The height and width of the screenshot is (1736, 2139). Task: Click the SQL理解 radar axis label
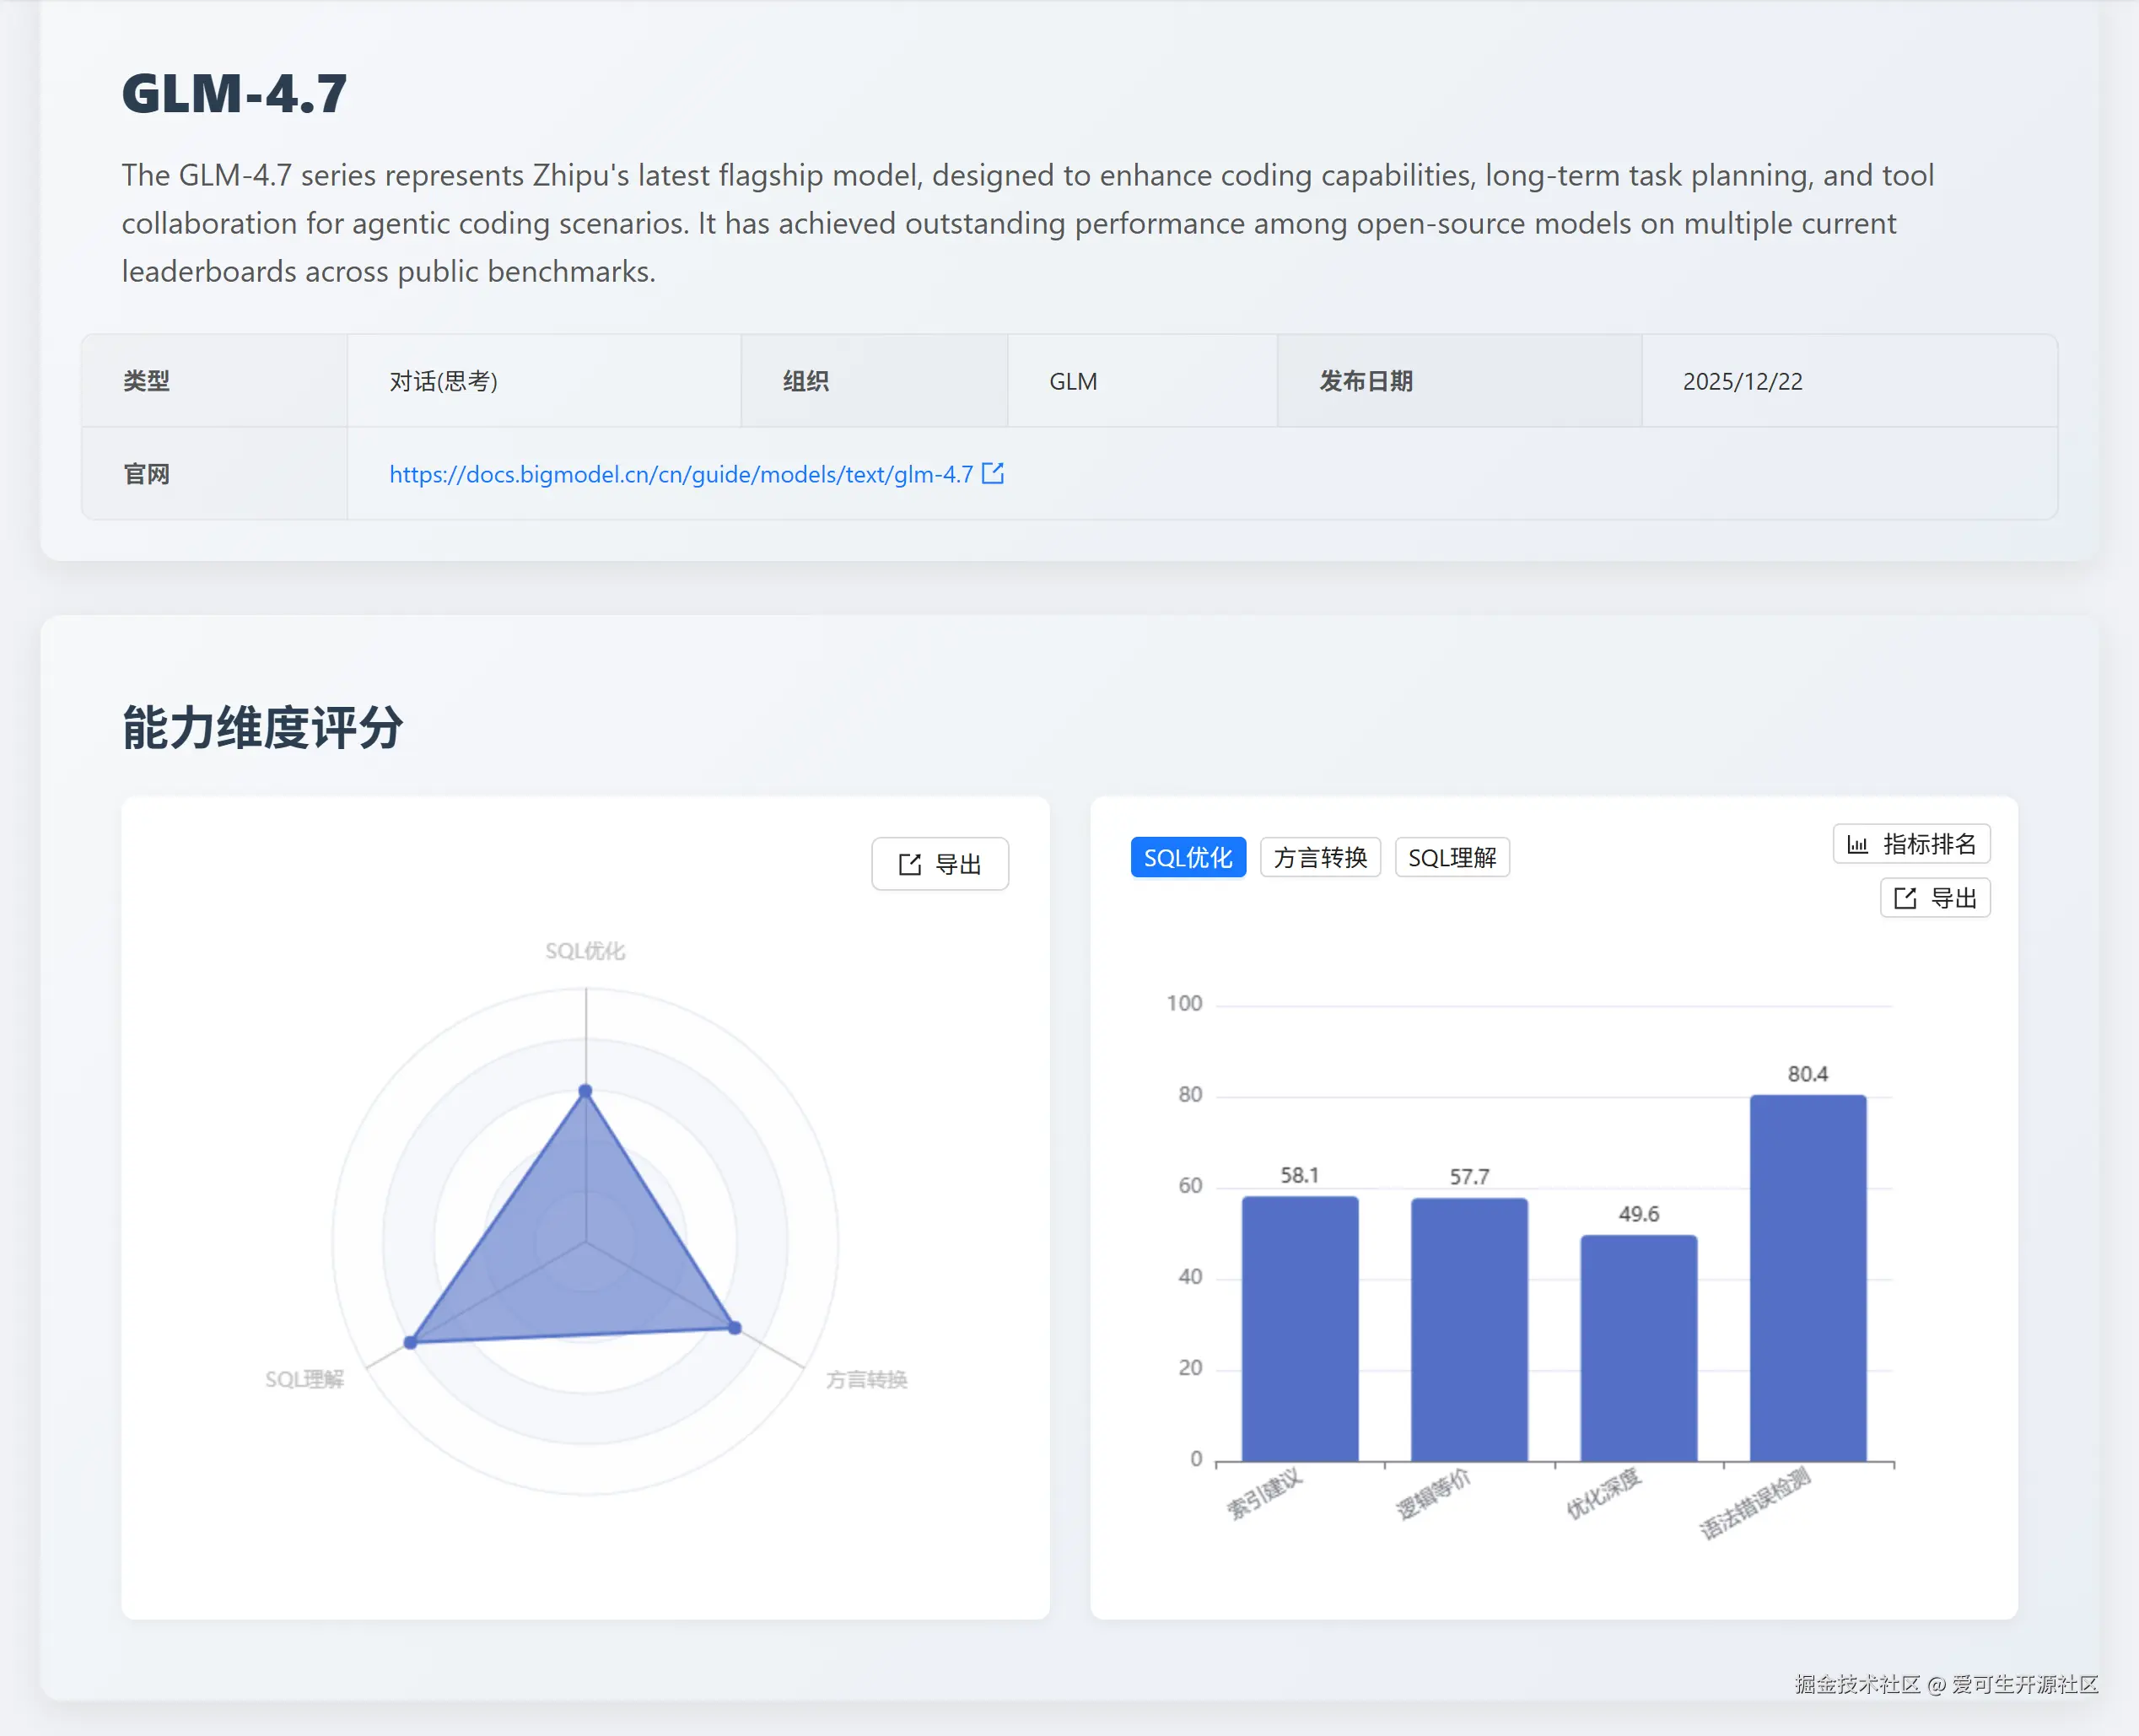point(304,1379)
